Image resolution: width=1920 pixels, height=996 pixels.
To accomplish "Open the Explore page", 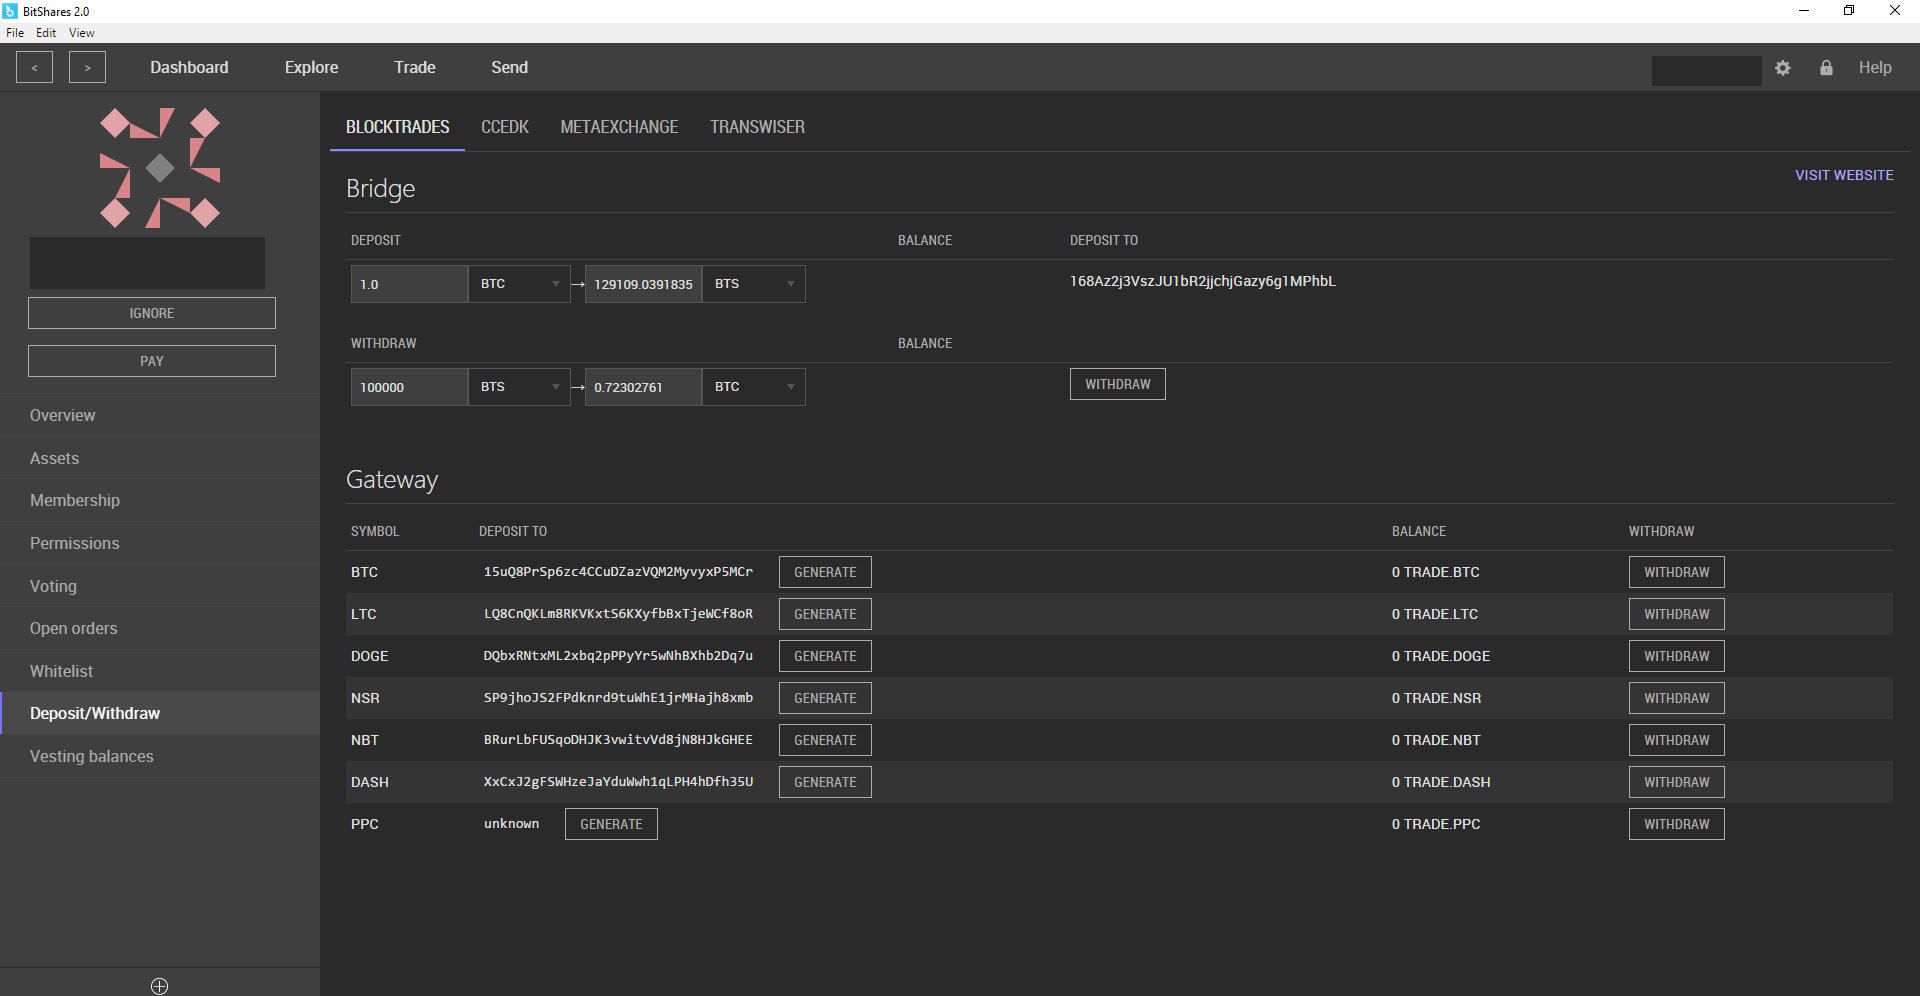I will [311, 67].
